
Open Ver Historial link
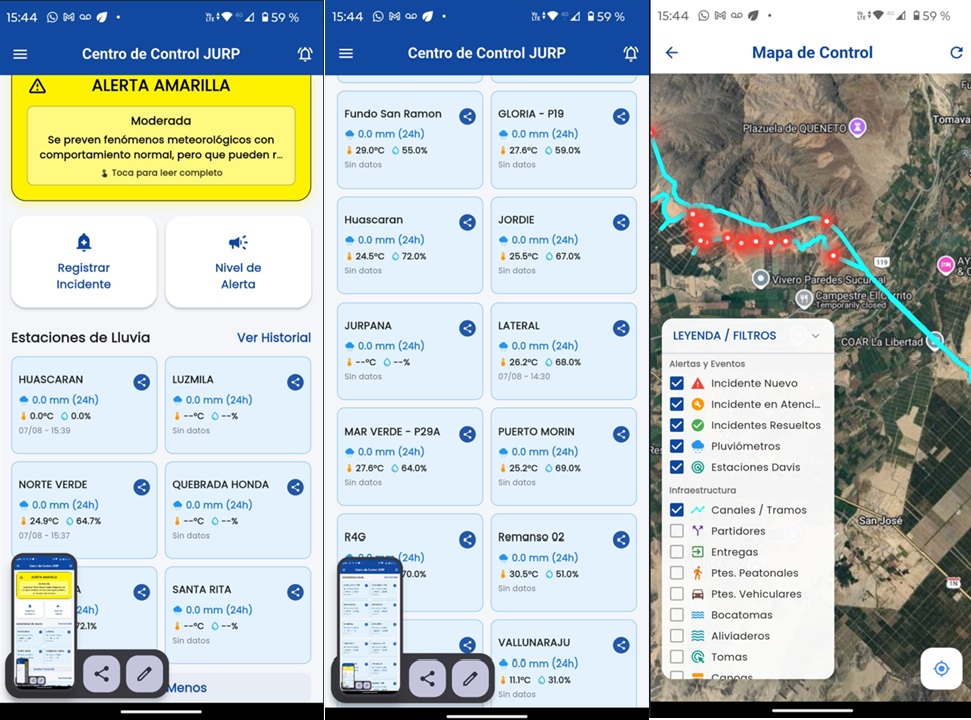click(x=274, y=337)
